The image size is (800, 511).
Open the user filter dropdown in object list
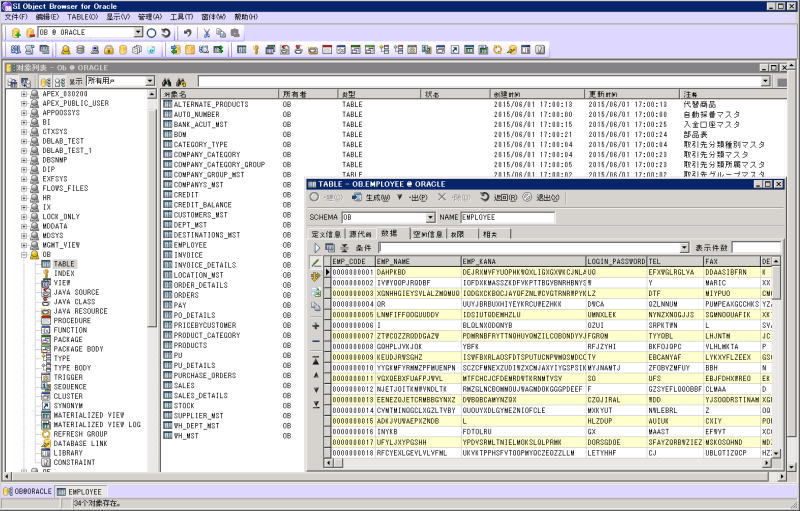[x=149, y=81]
